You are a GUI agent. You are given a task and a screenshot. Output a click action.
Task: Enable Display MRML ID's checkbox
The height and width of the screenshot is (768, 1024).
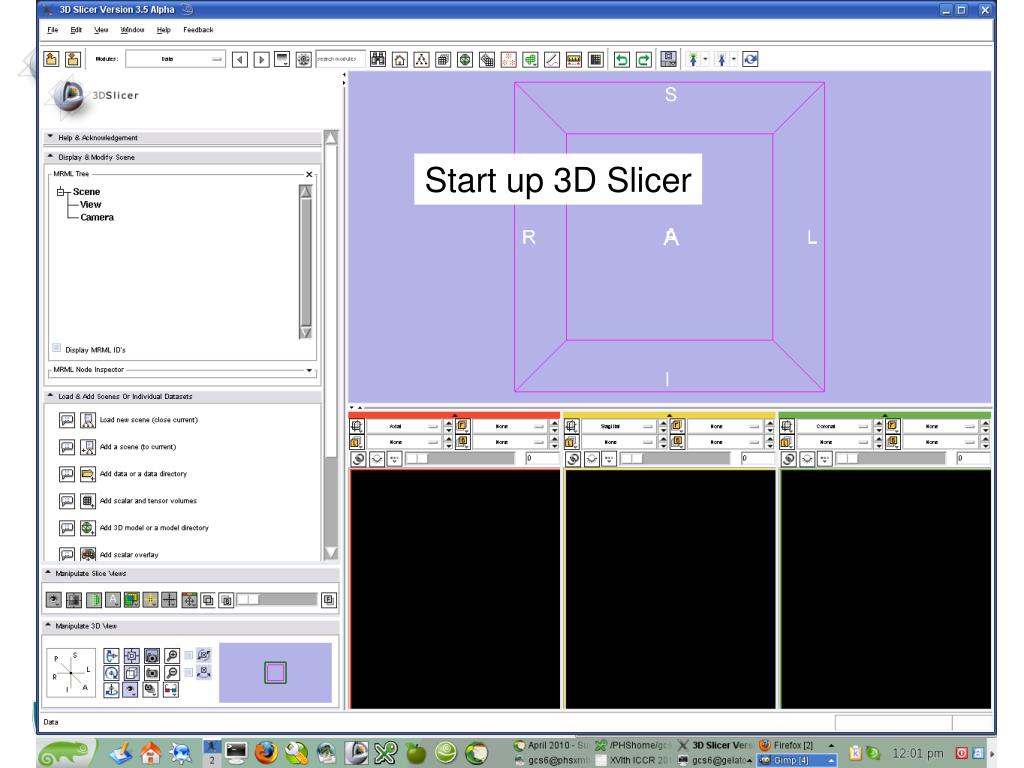coord(57,348)
